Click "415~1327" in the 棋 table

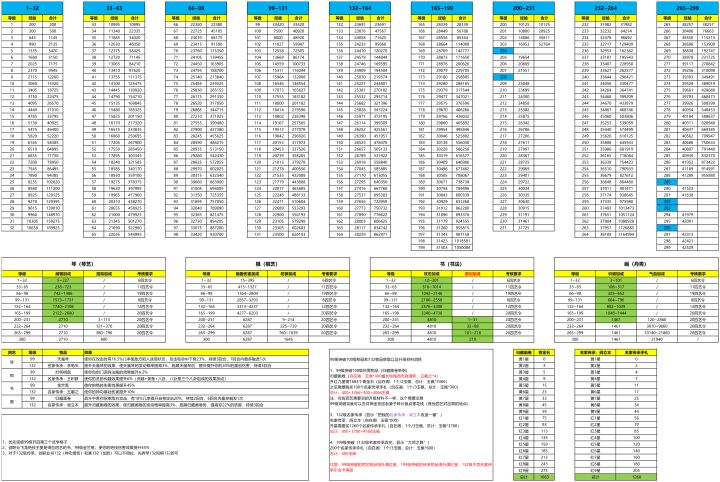[247, 286]
